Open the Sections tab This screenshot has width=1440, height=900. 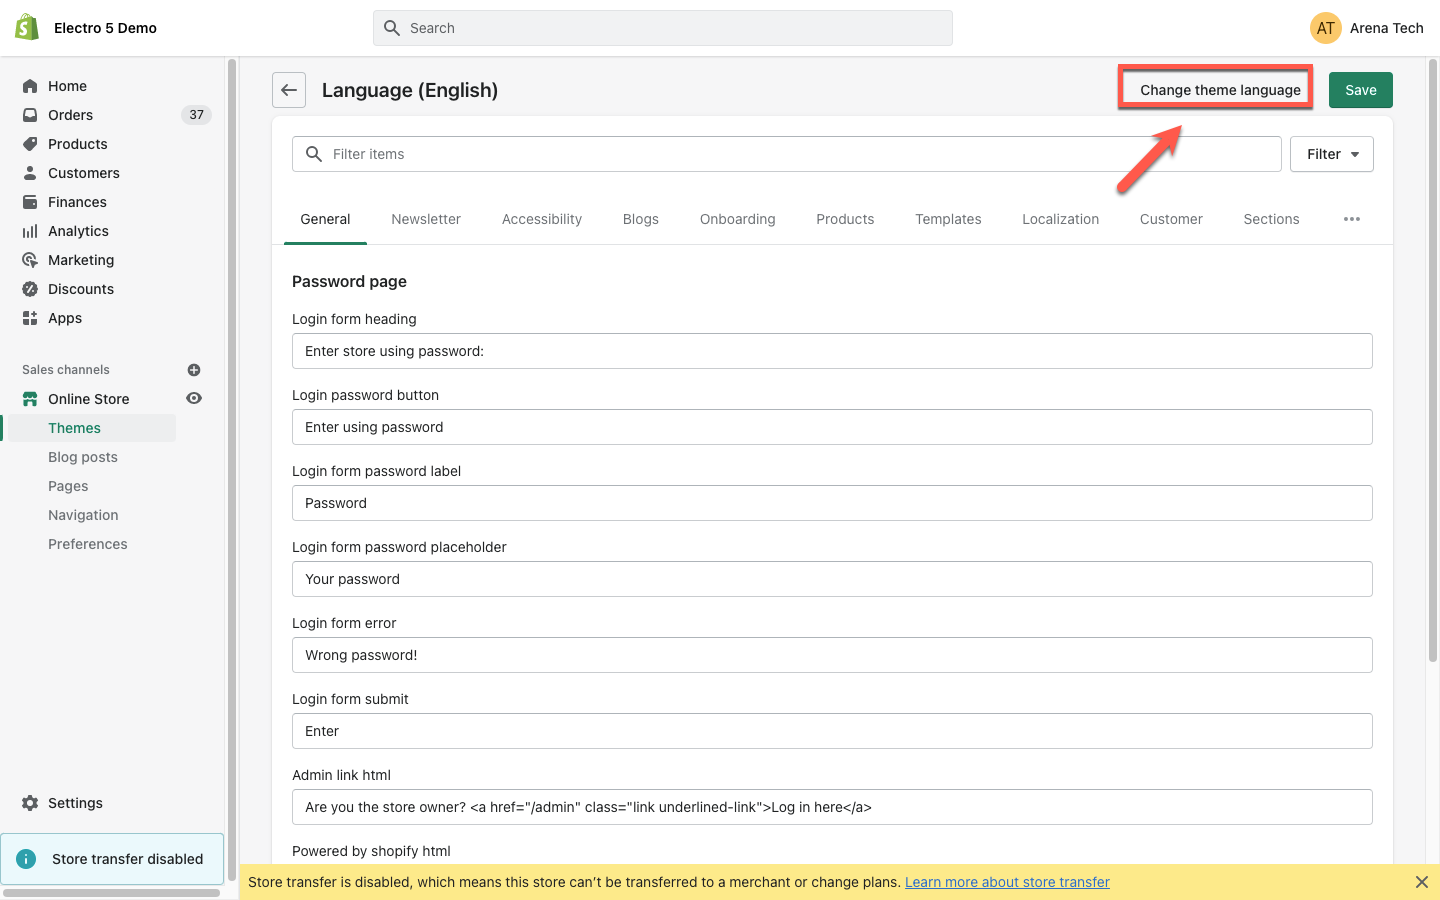(x=1271, y=219)
